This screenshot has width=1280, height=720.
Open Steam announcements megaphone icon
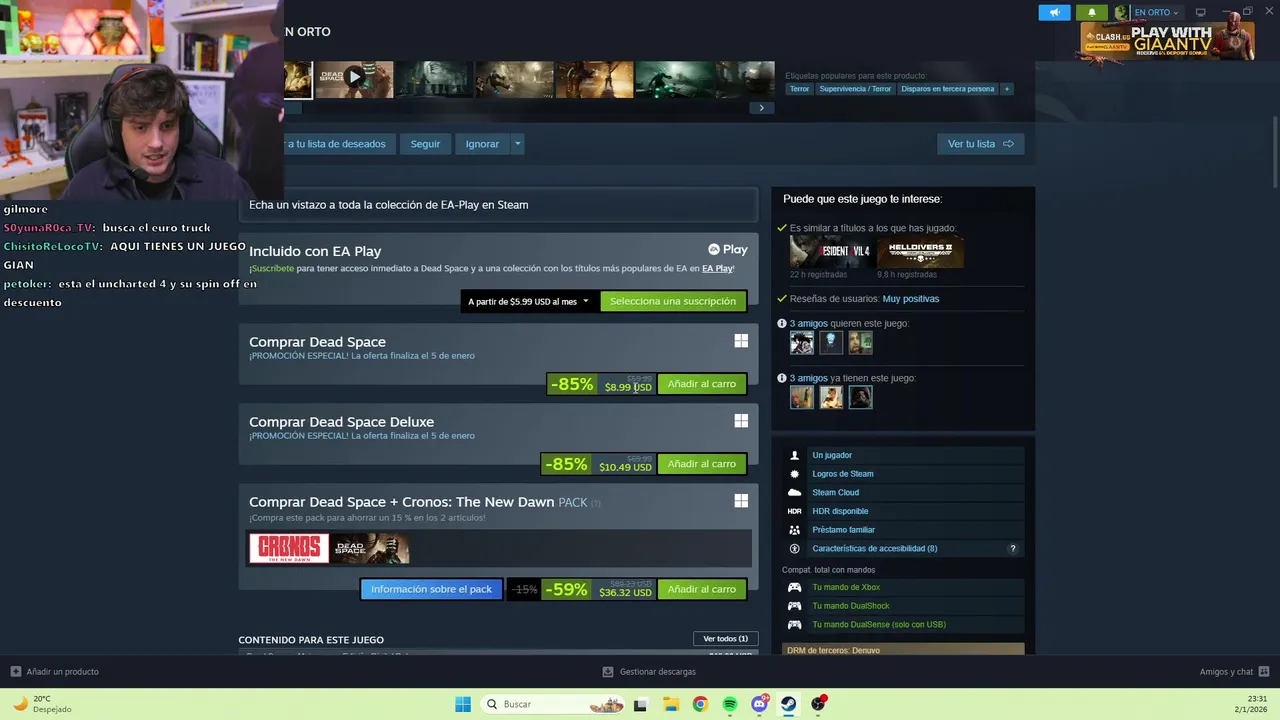coord(1054,12)
